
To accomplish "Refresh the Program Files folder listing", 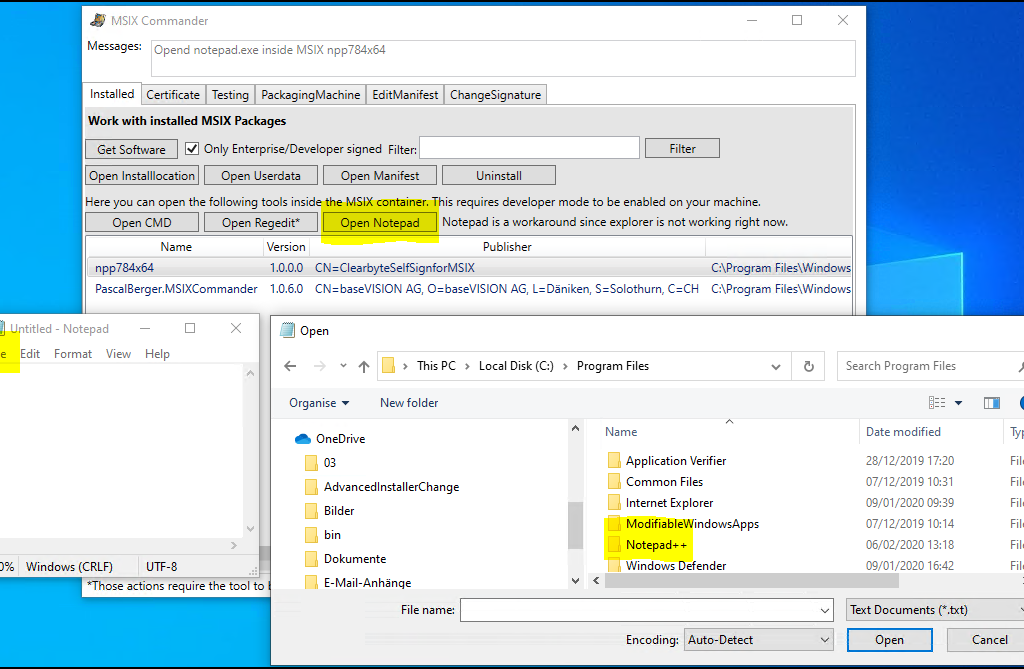I will coord(808,366).
